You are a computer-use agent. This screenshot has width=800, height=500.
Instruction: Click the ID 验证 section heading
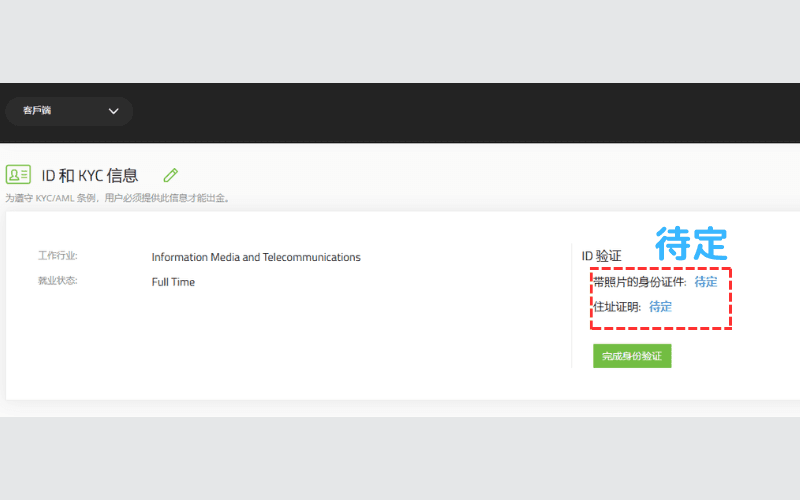(x=601, y=256)
